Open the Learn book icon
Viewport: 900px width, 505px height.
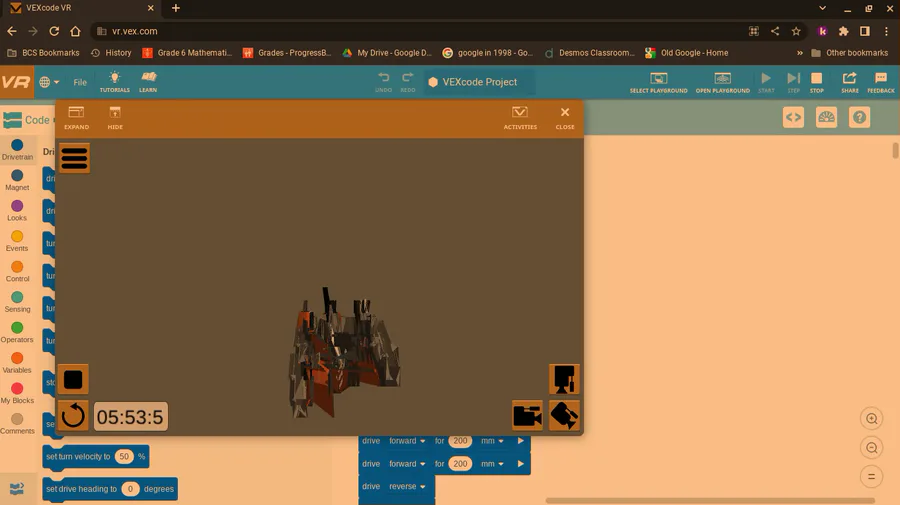pyautogui.click(x=148, y=81)
